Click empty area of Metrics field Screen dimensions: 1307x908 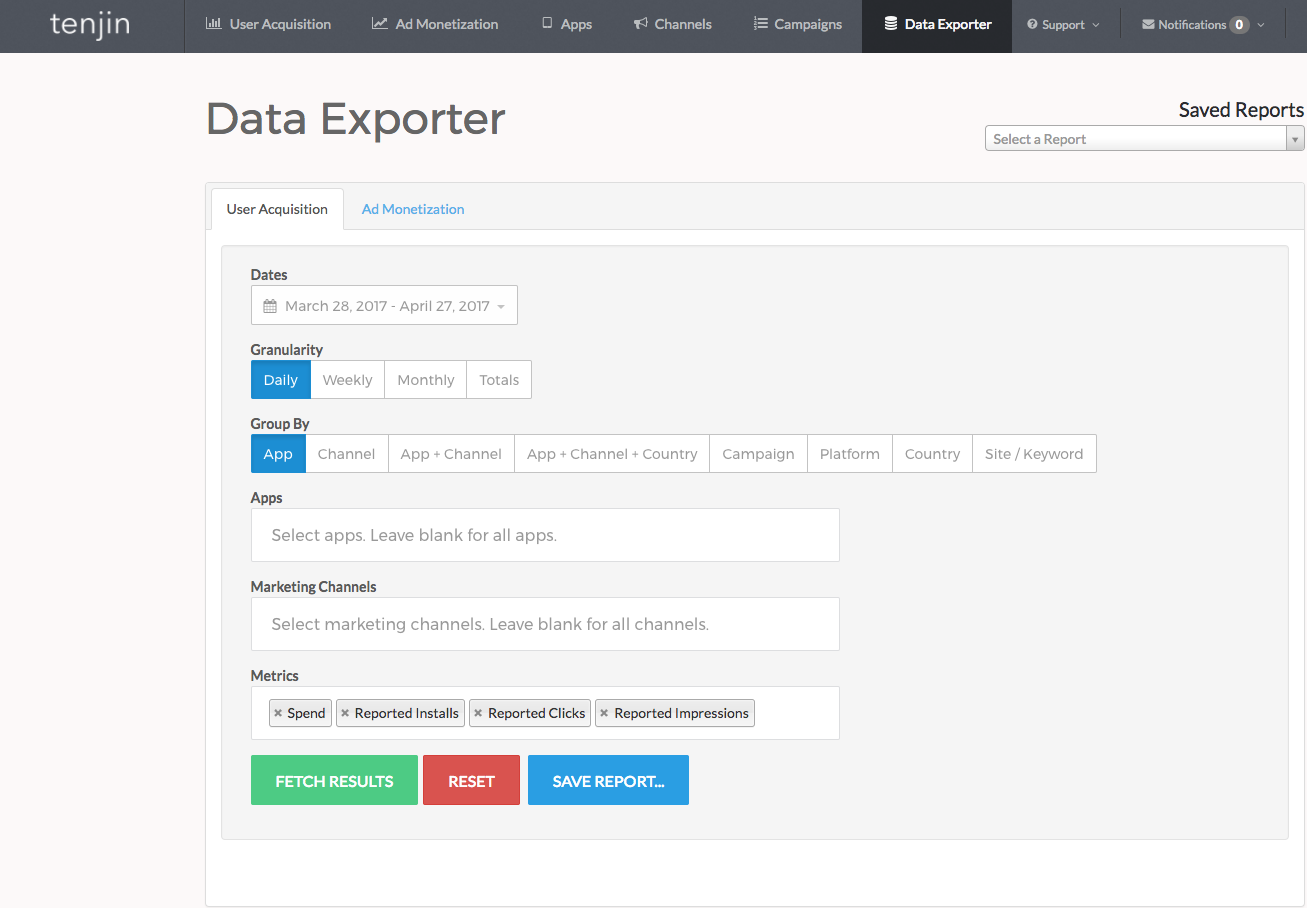coord(797,713)
